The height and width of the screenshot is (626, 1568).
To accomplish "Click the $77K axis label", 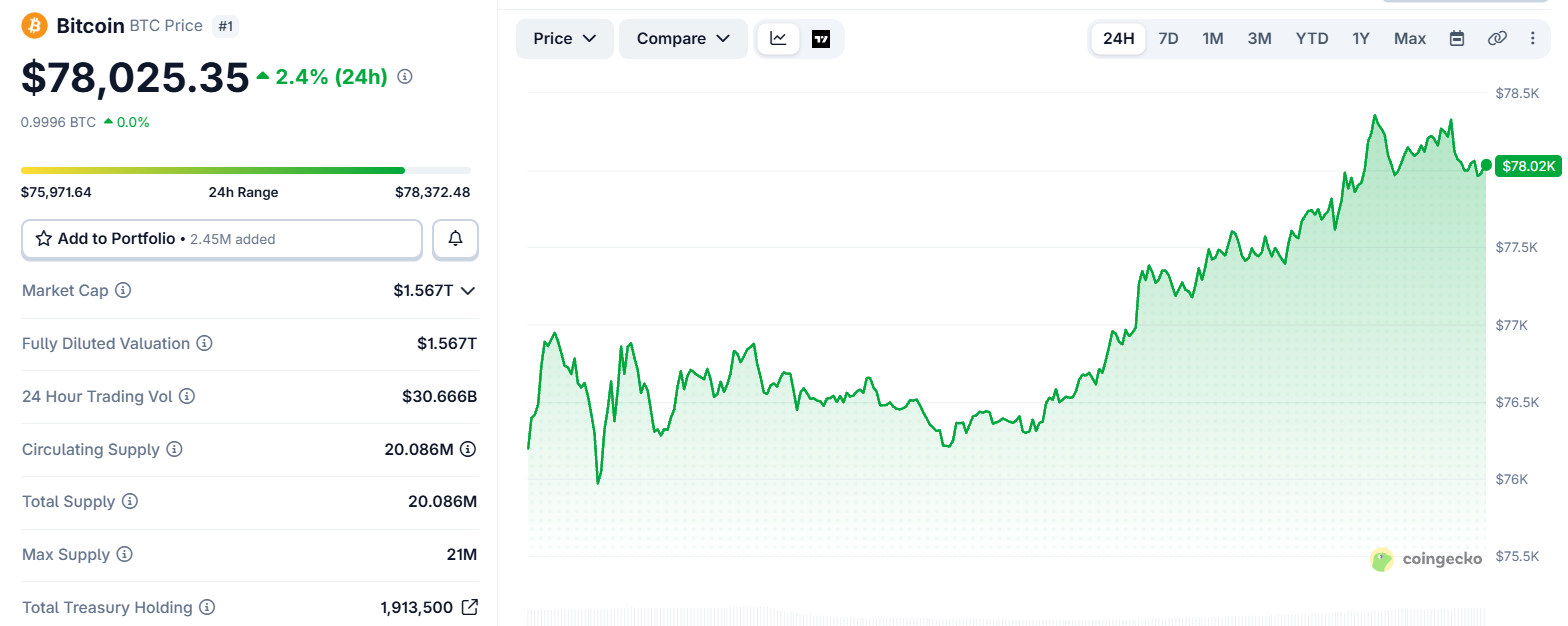I will [x=1511, y=325].
